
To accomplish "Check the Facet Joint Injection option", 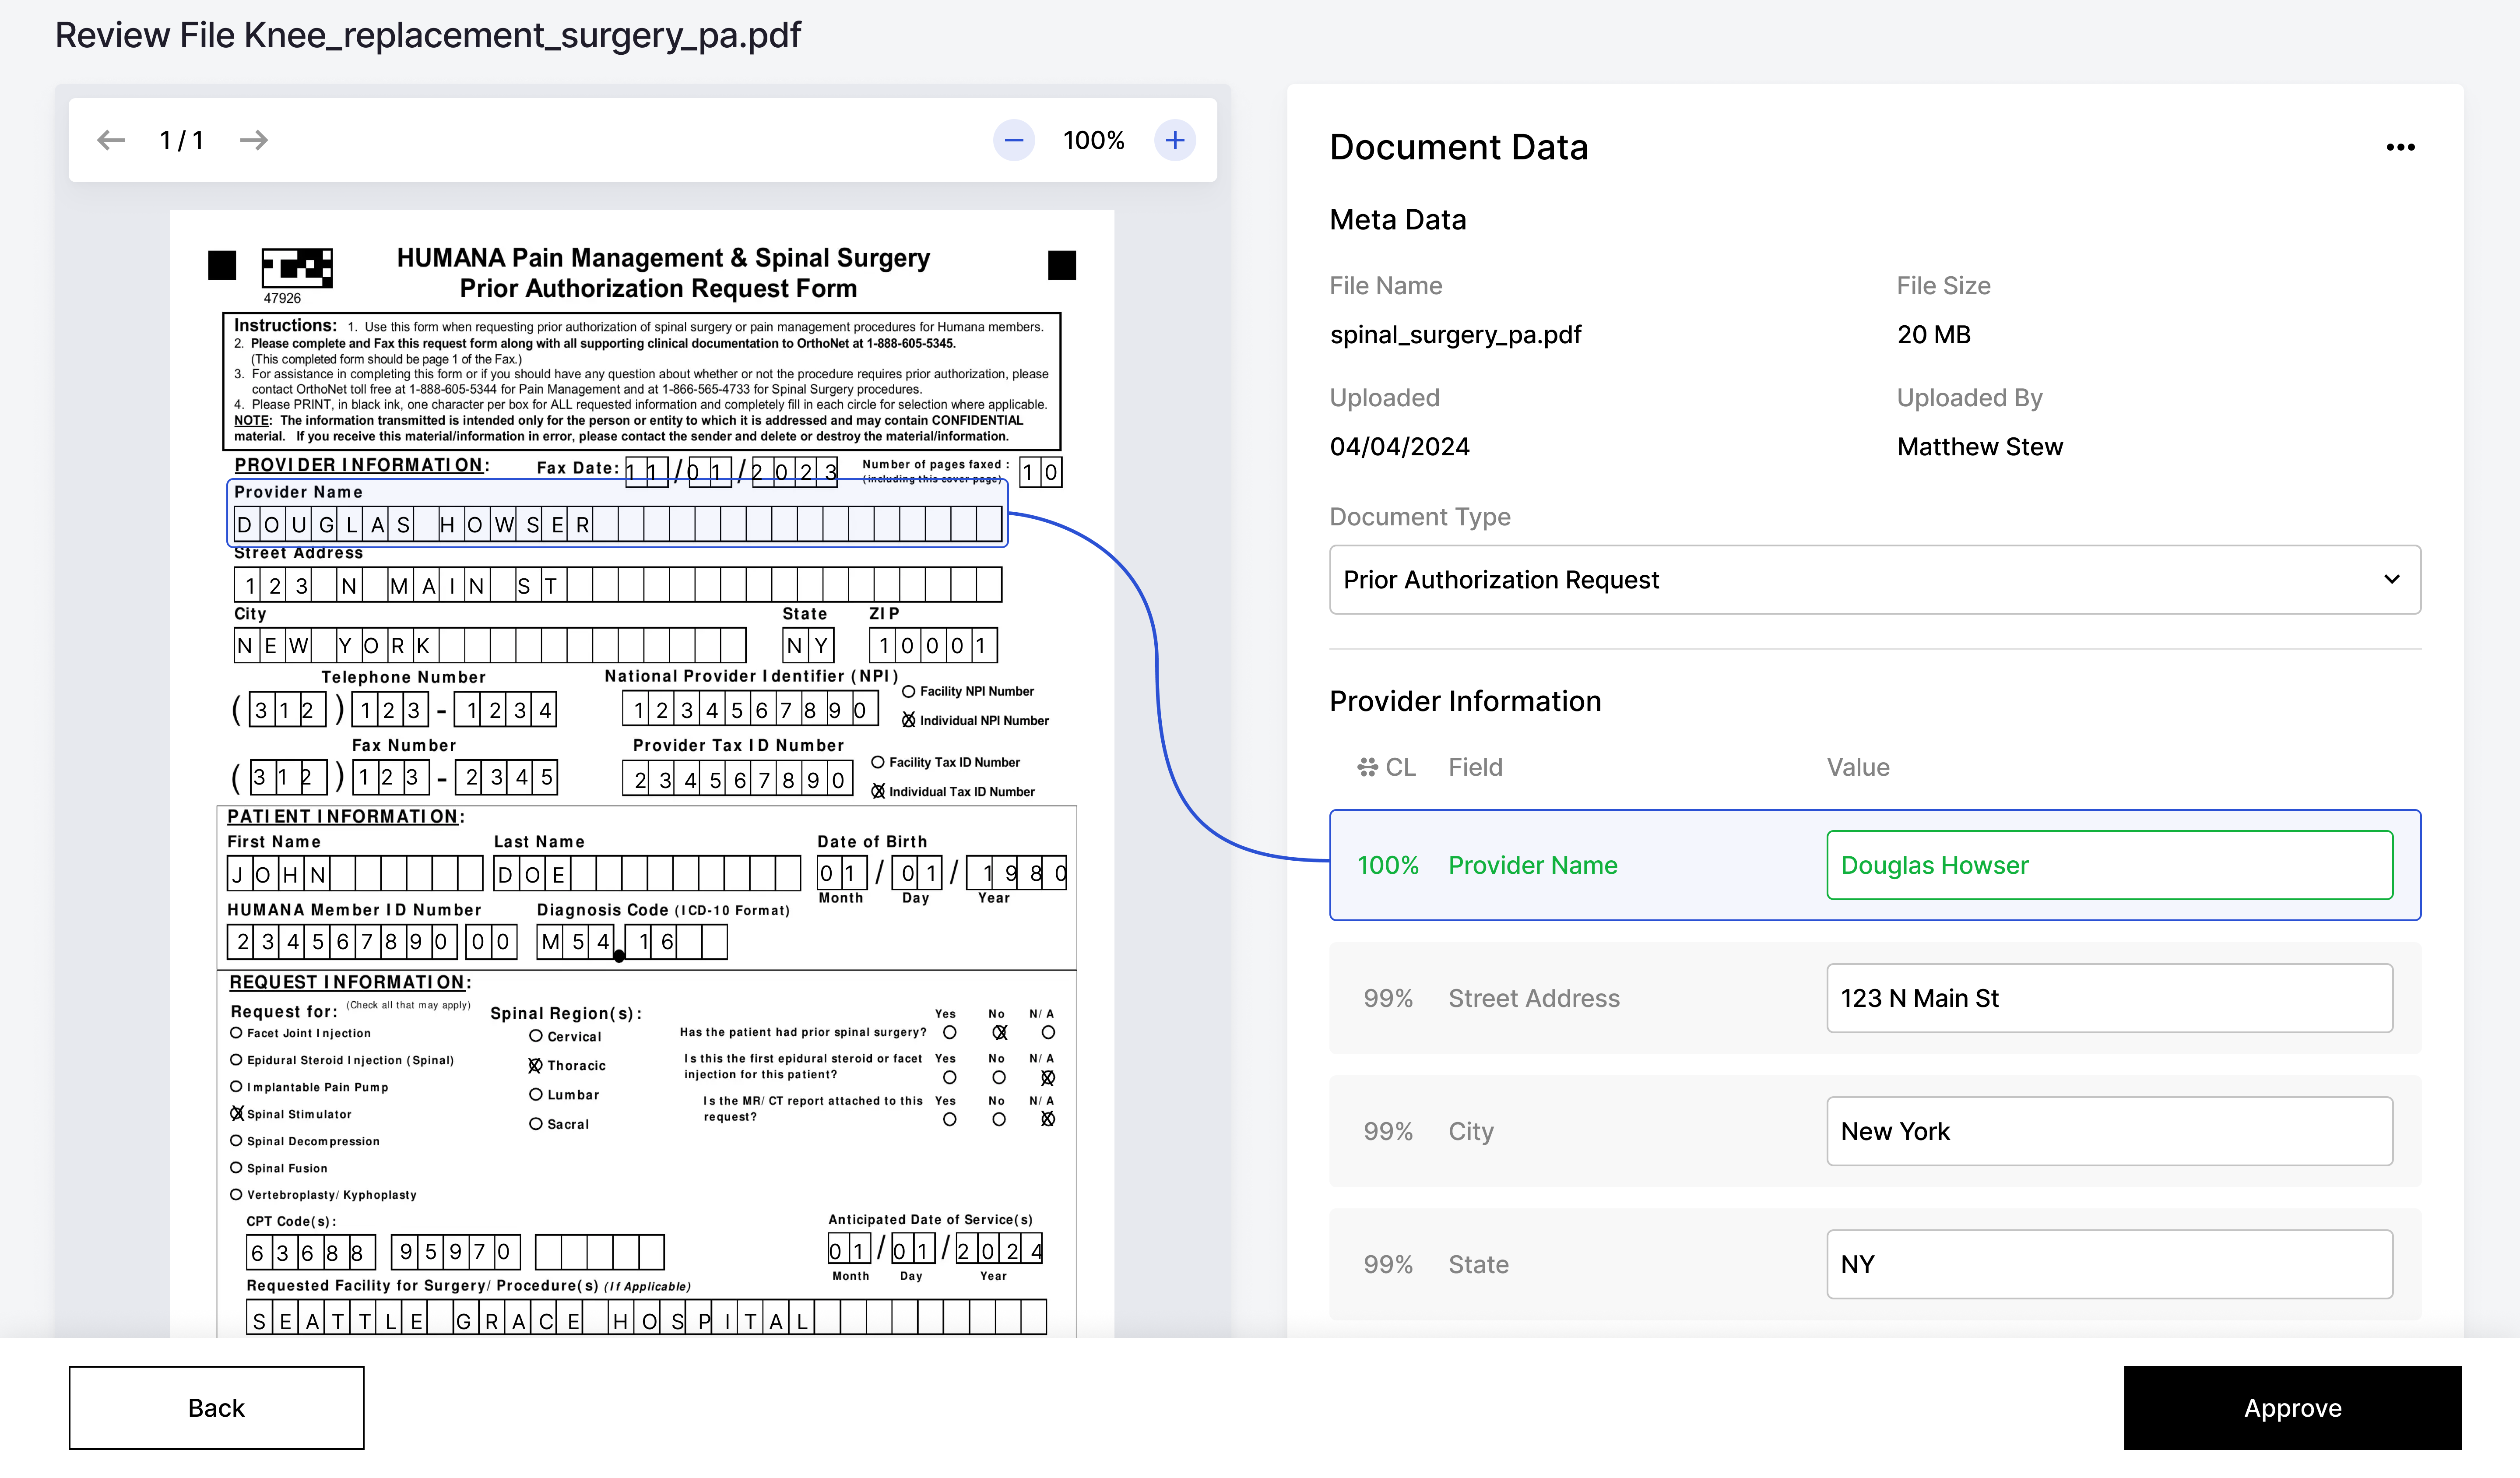I will click(x=237, y=1033).
